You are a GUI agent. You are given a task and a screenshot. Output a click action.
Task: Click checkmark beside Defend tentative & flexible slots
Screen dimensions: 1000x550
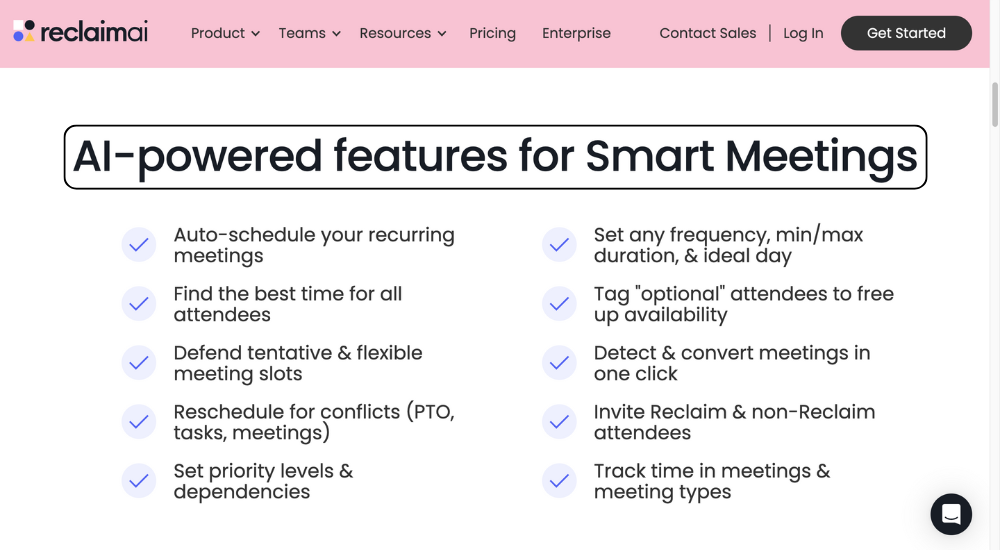[139, 362]
